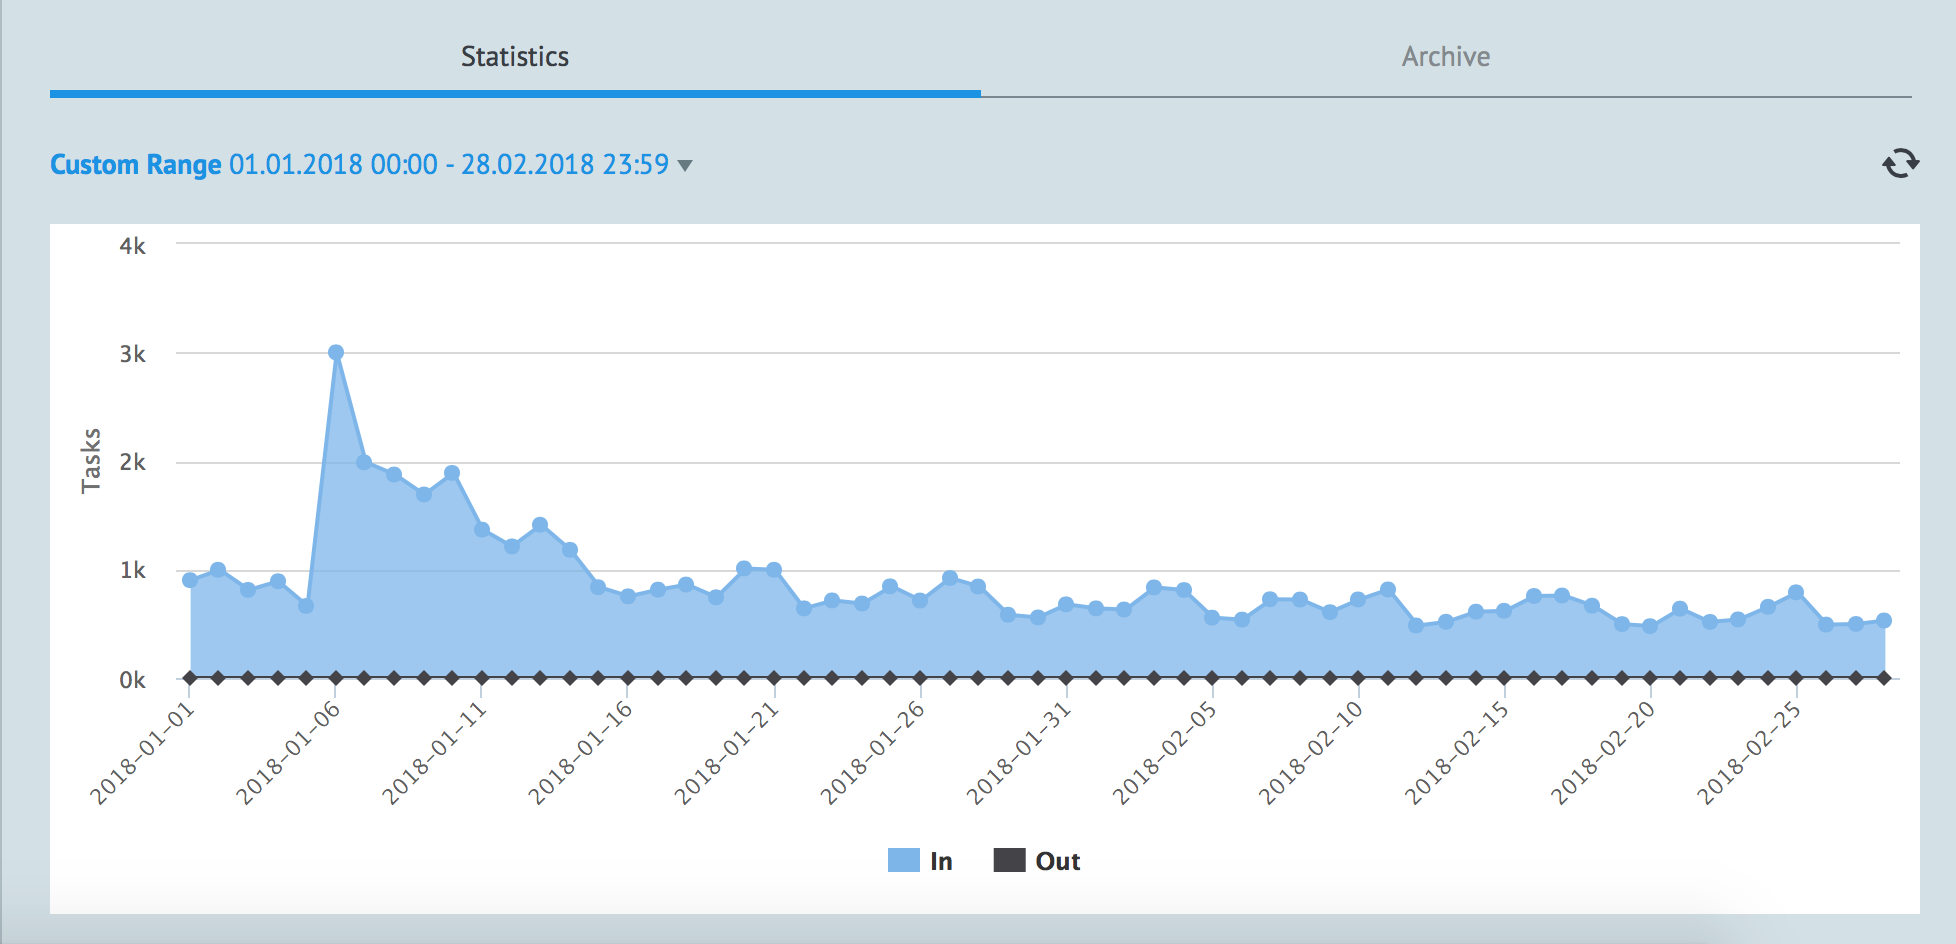Toggle the In series legend item

[x=920, y=861]
